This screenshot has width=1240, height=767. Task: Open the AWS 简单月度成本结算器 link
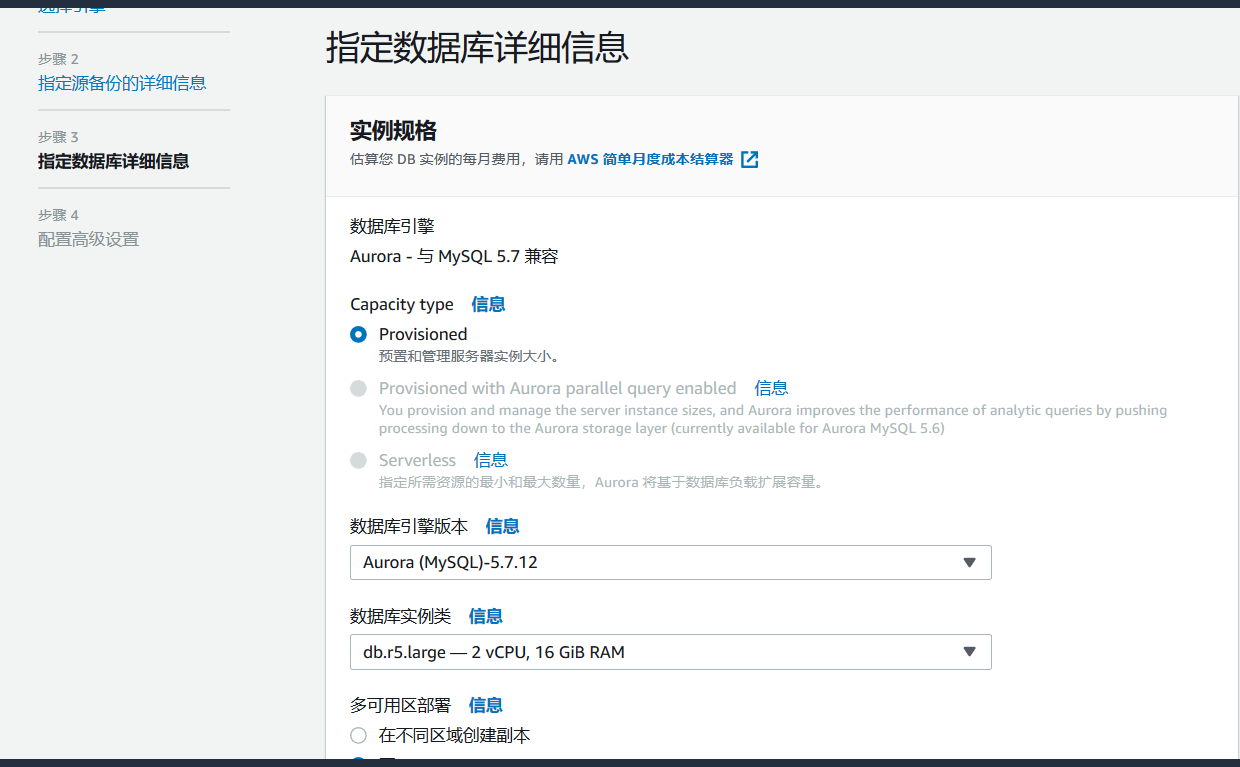click(650, 159)
